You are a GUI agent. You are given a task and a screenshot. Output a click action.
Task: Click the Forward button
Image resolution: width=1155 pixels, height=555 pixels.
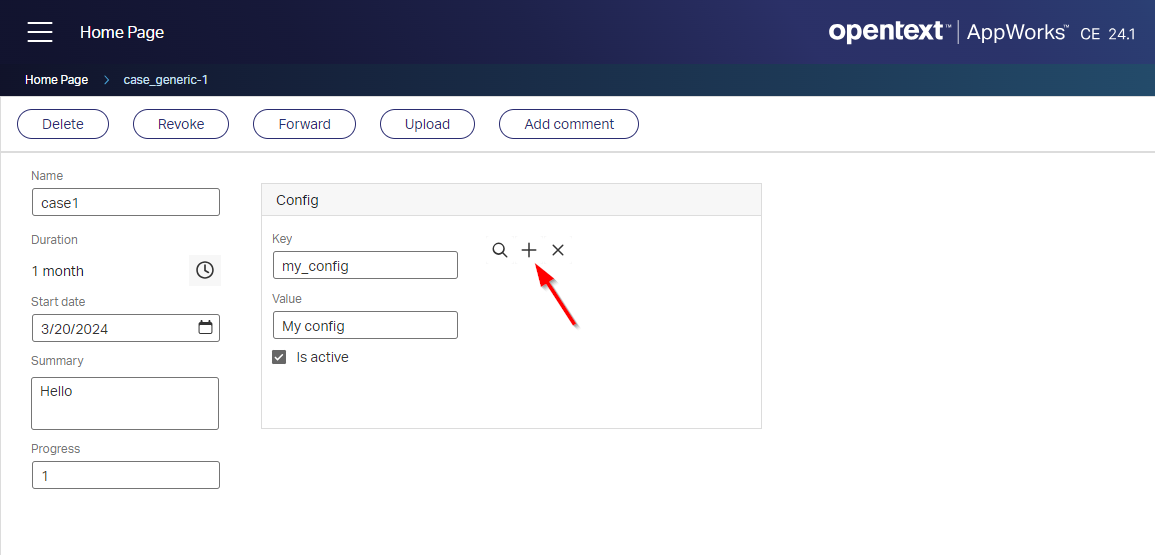pyautogui.click(x=304, y=124)
